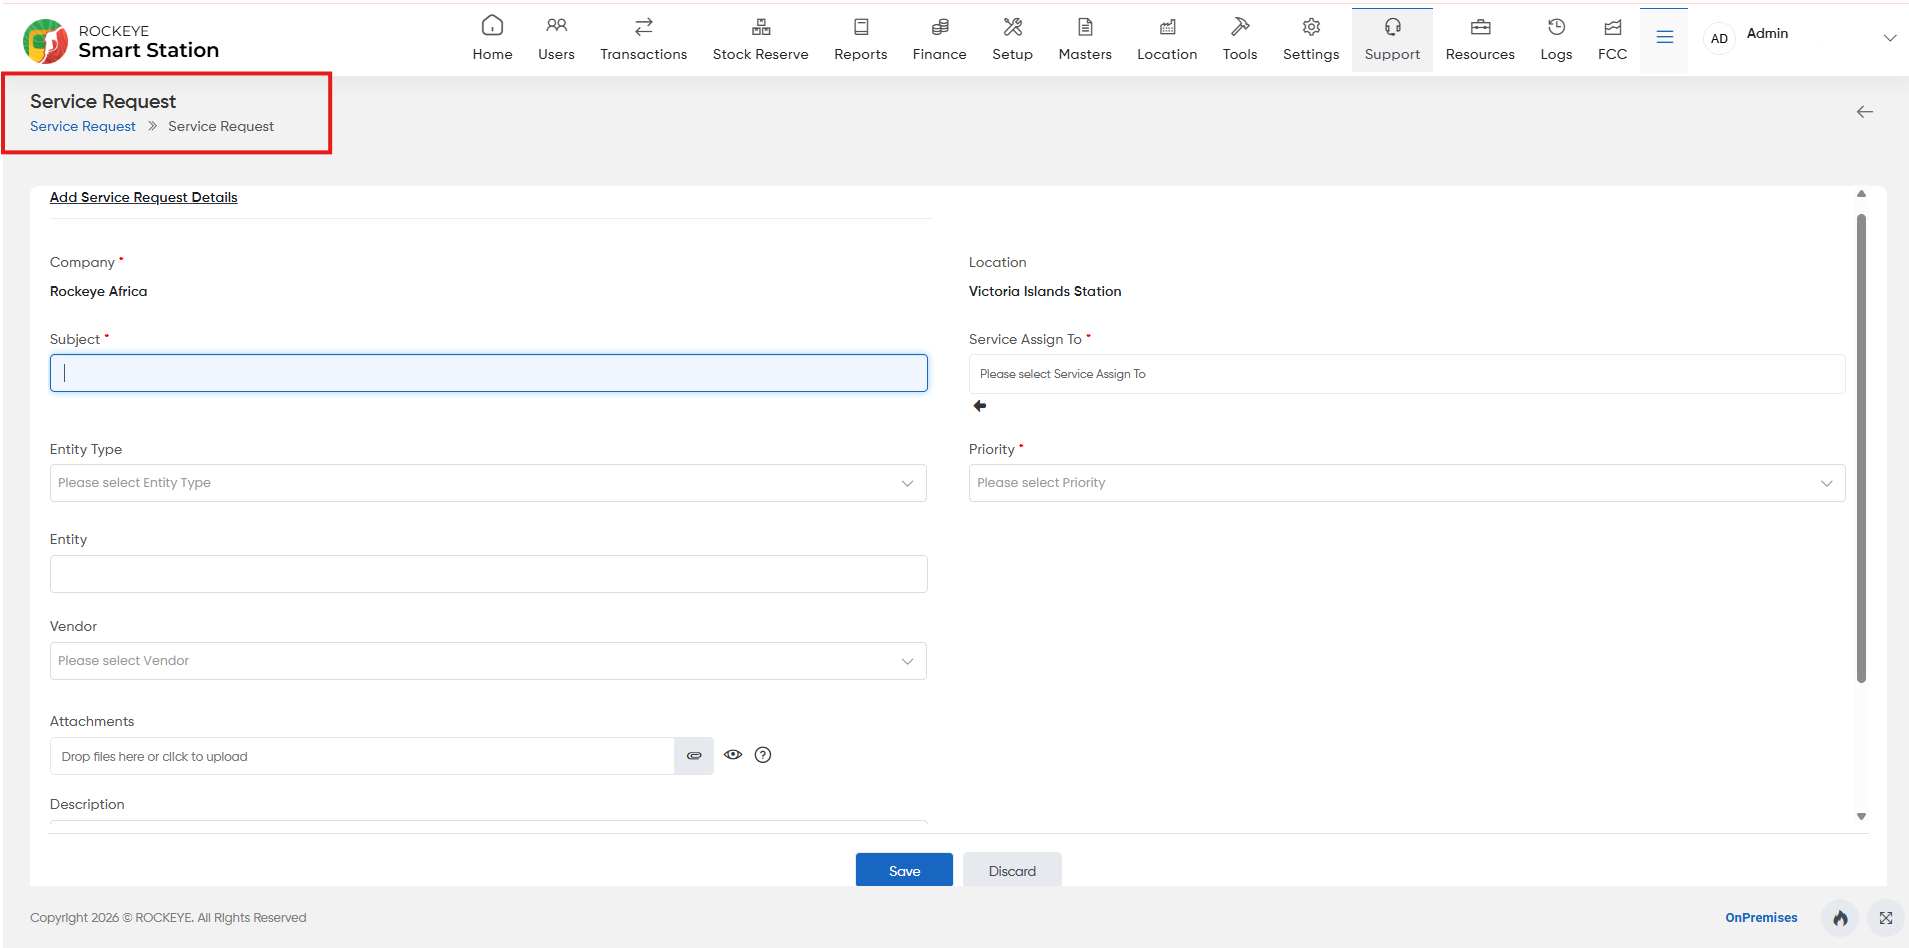The image size is (1909, 948).
Task: Click the attachment paperclip icon
Action: click(694, 756)
